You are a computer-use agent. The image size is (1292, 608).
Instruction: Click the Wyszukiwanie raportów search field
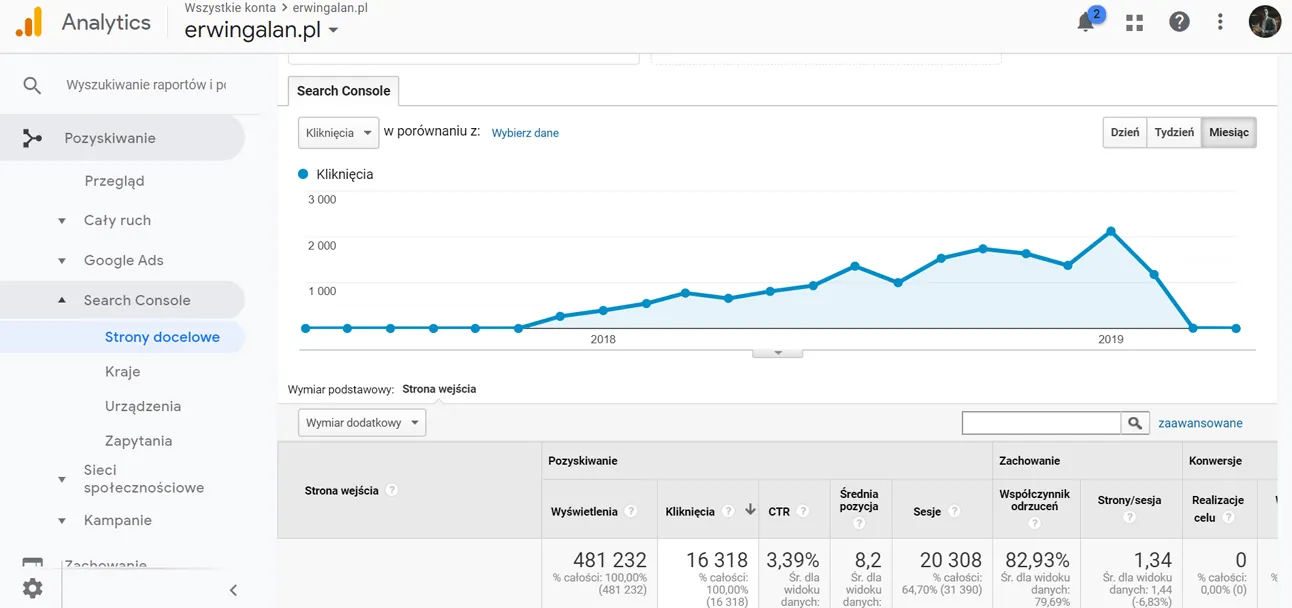point(146,85)
